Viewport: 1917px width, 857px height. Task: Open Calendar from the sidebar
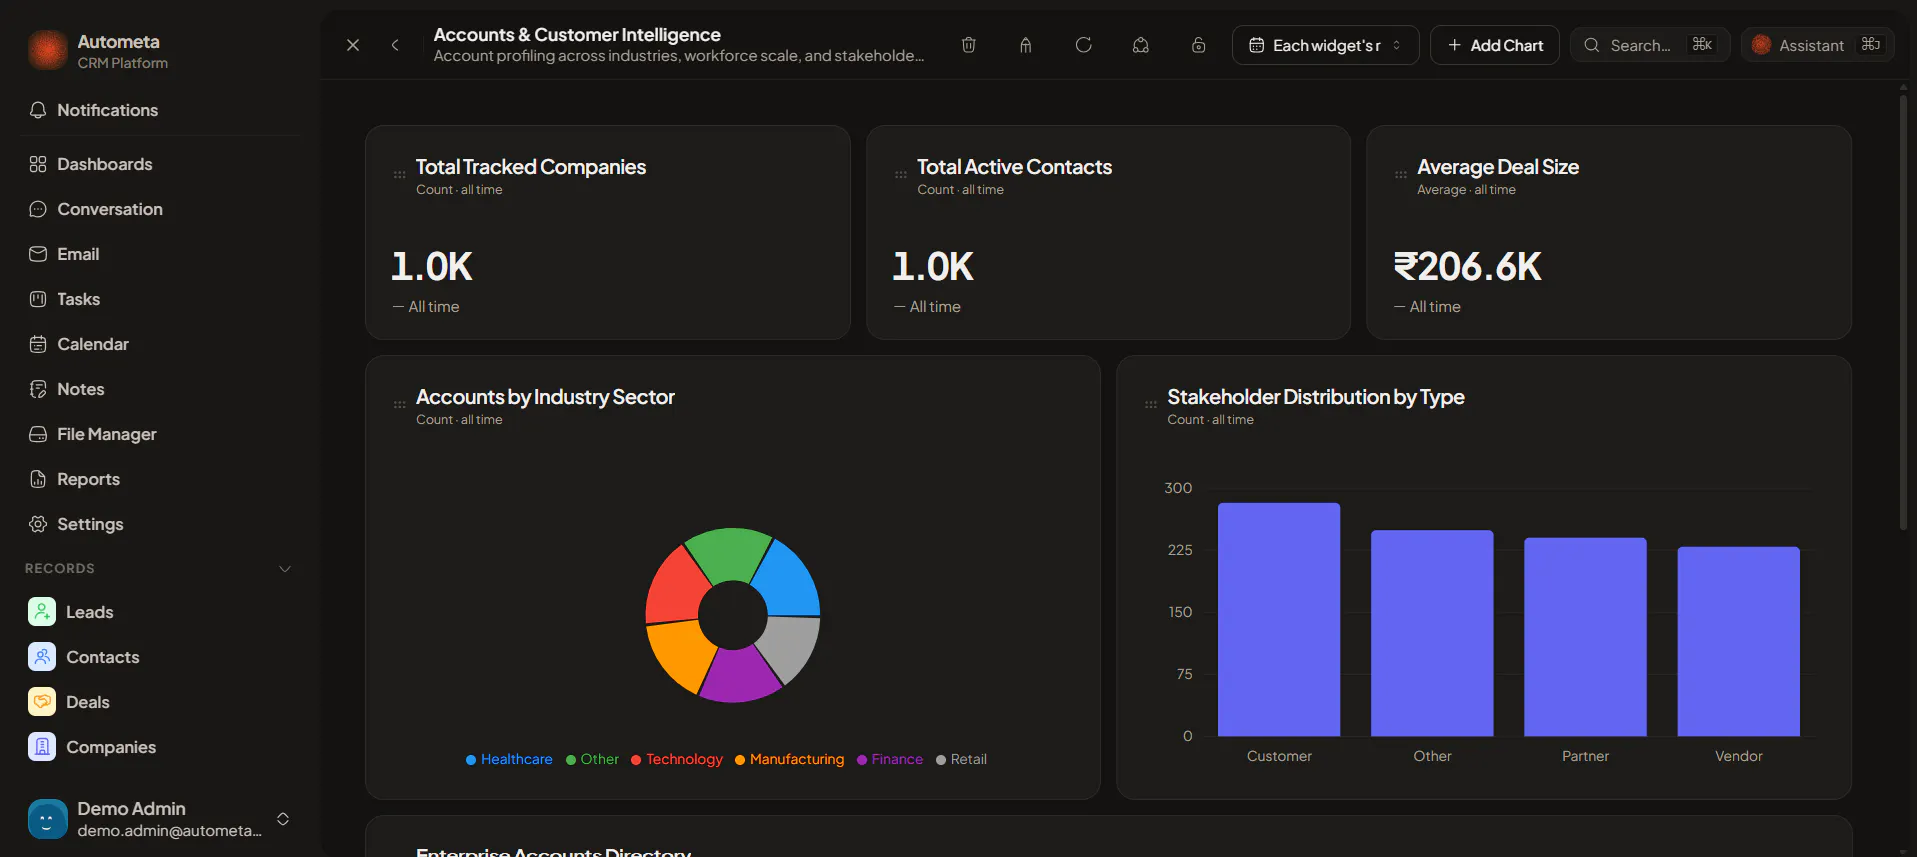click(x=160, y=344)
